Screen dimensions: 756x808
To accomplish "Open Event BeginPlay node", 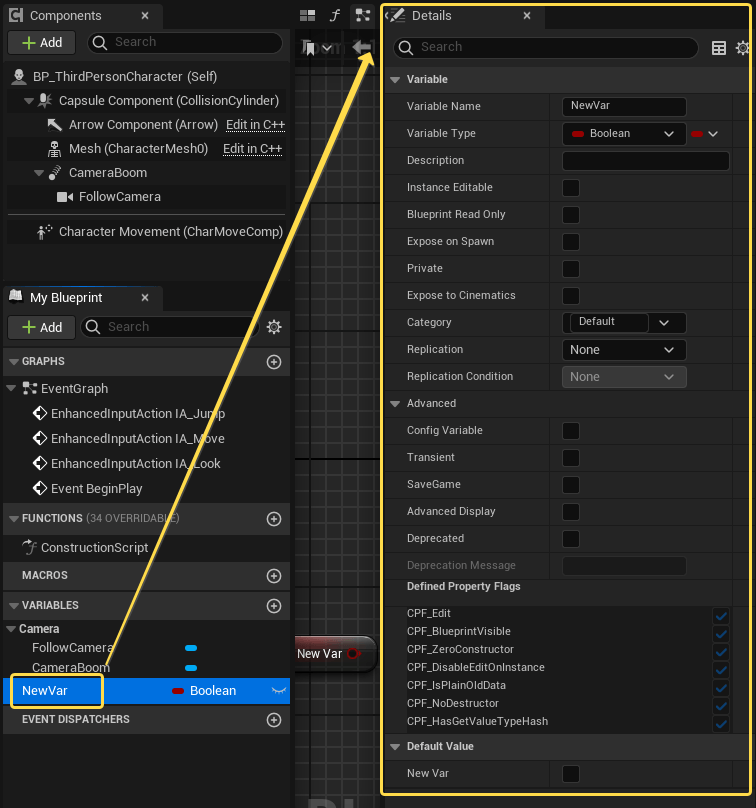I will pyautogui.click(x=88, y=489).
